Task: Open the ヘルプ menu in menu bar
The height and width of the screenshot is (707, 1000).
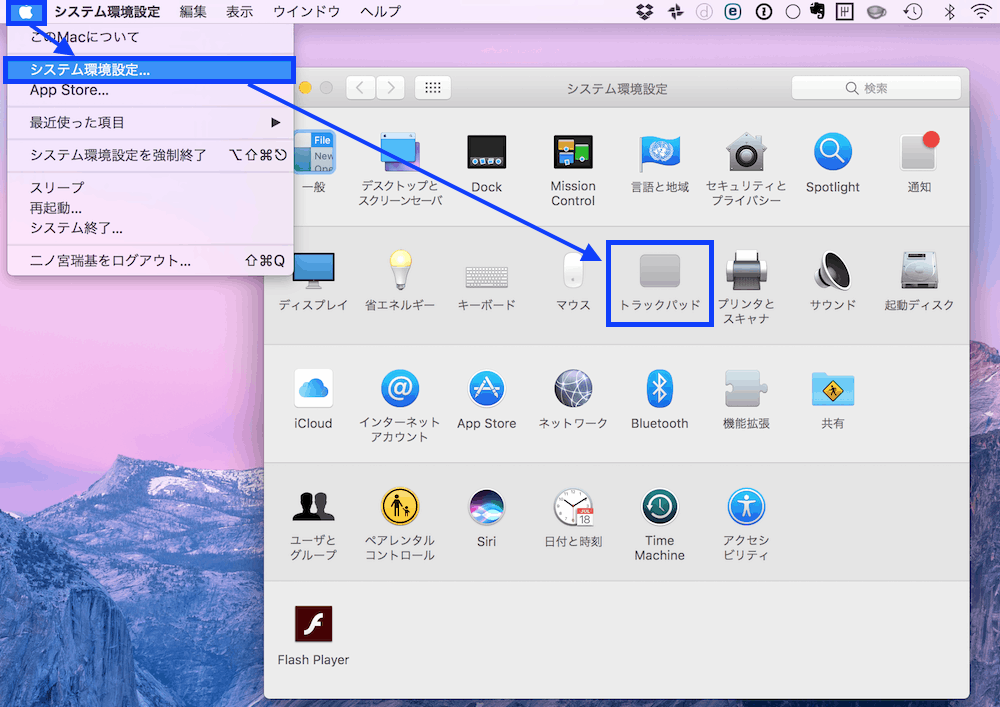Action: coord(381,11)
